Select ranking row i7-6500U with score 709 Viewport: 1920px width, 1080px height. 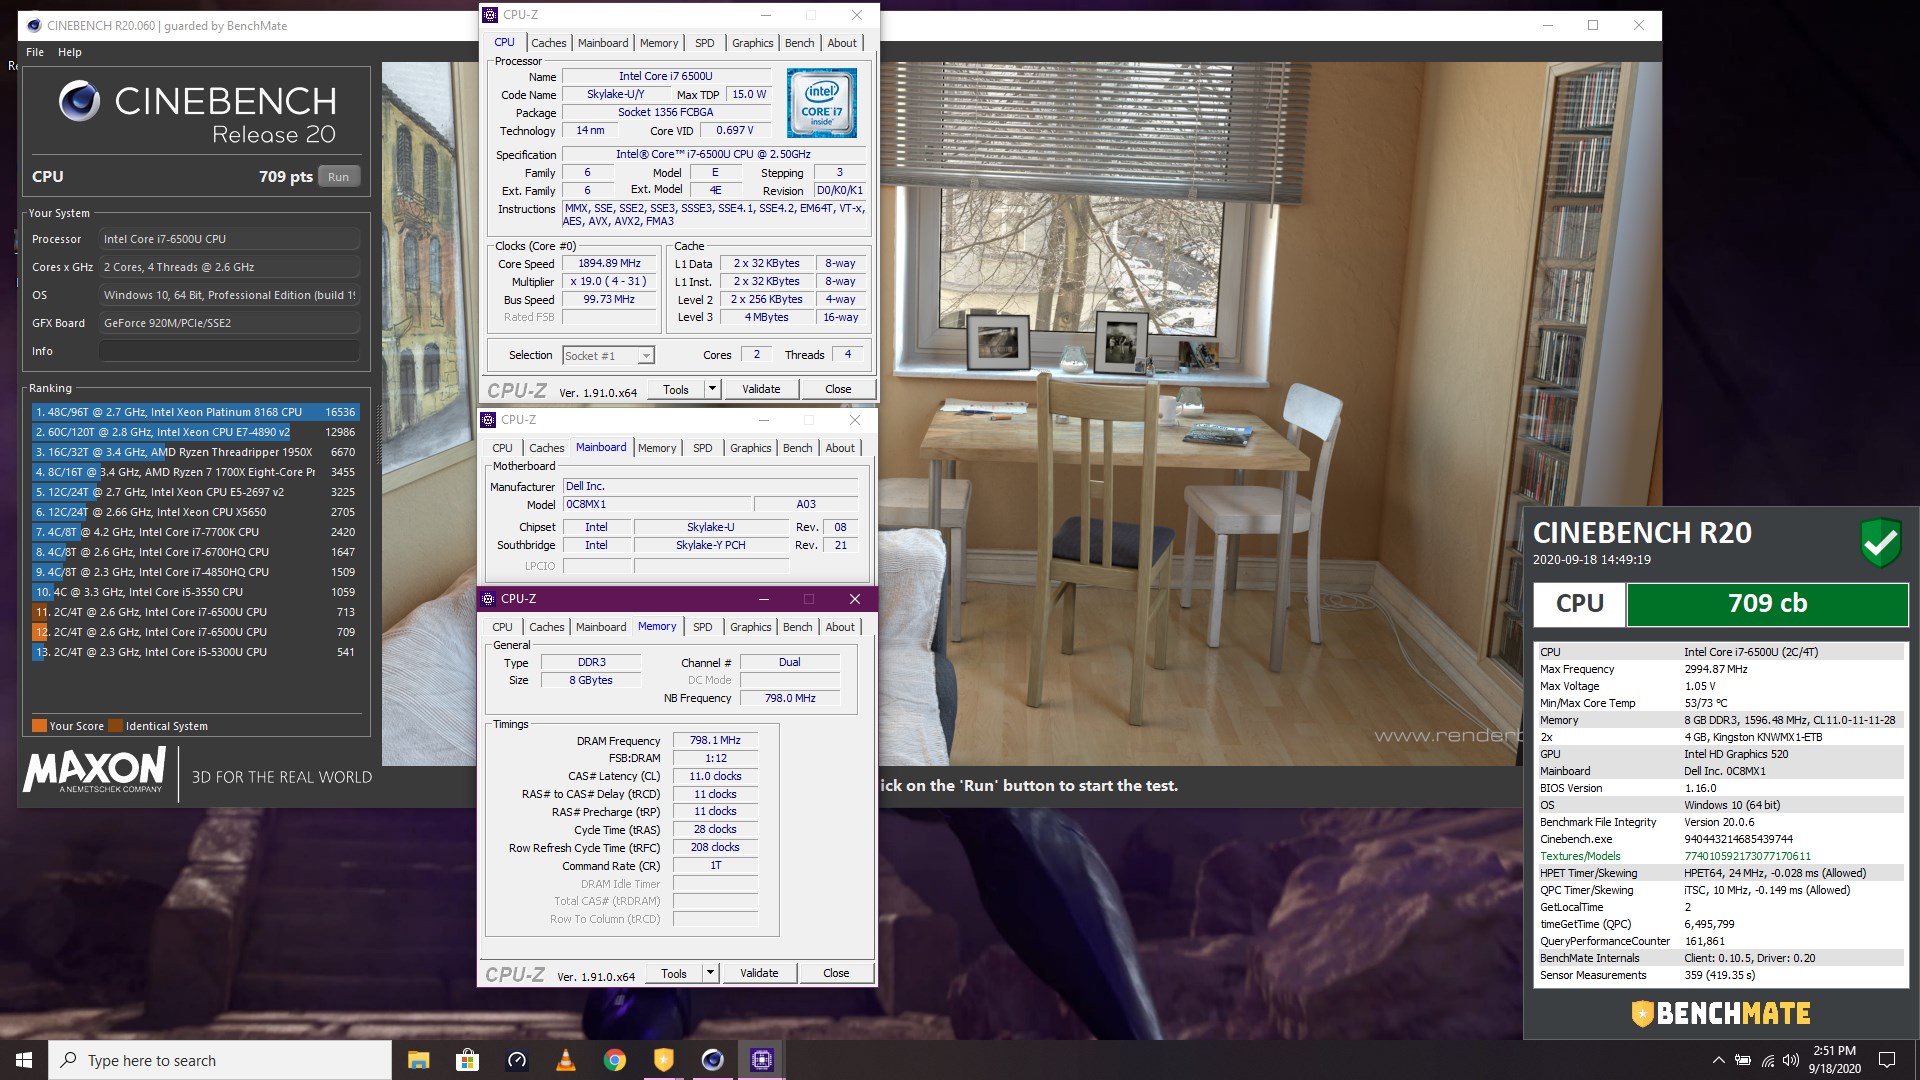tap(195, 632)
